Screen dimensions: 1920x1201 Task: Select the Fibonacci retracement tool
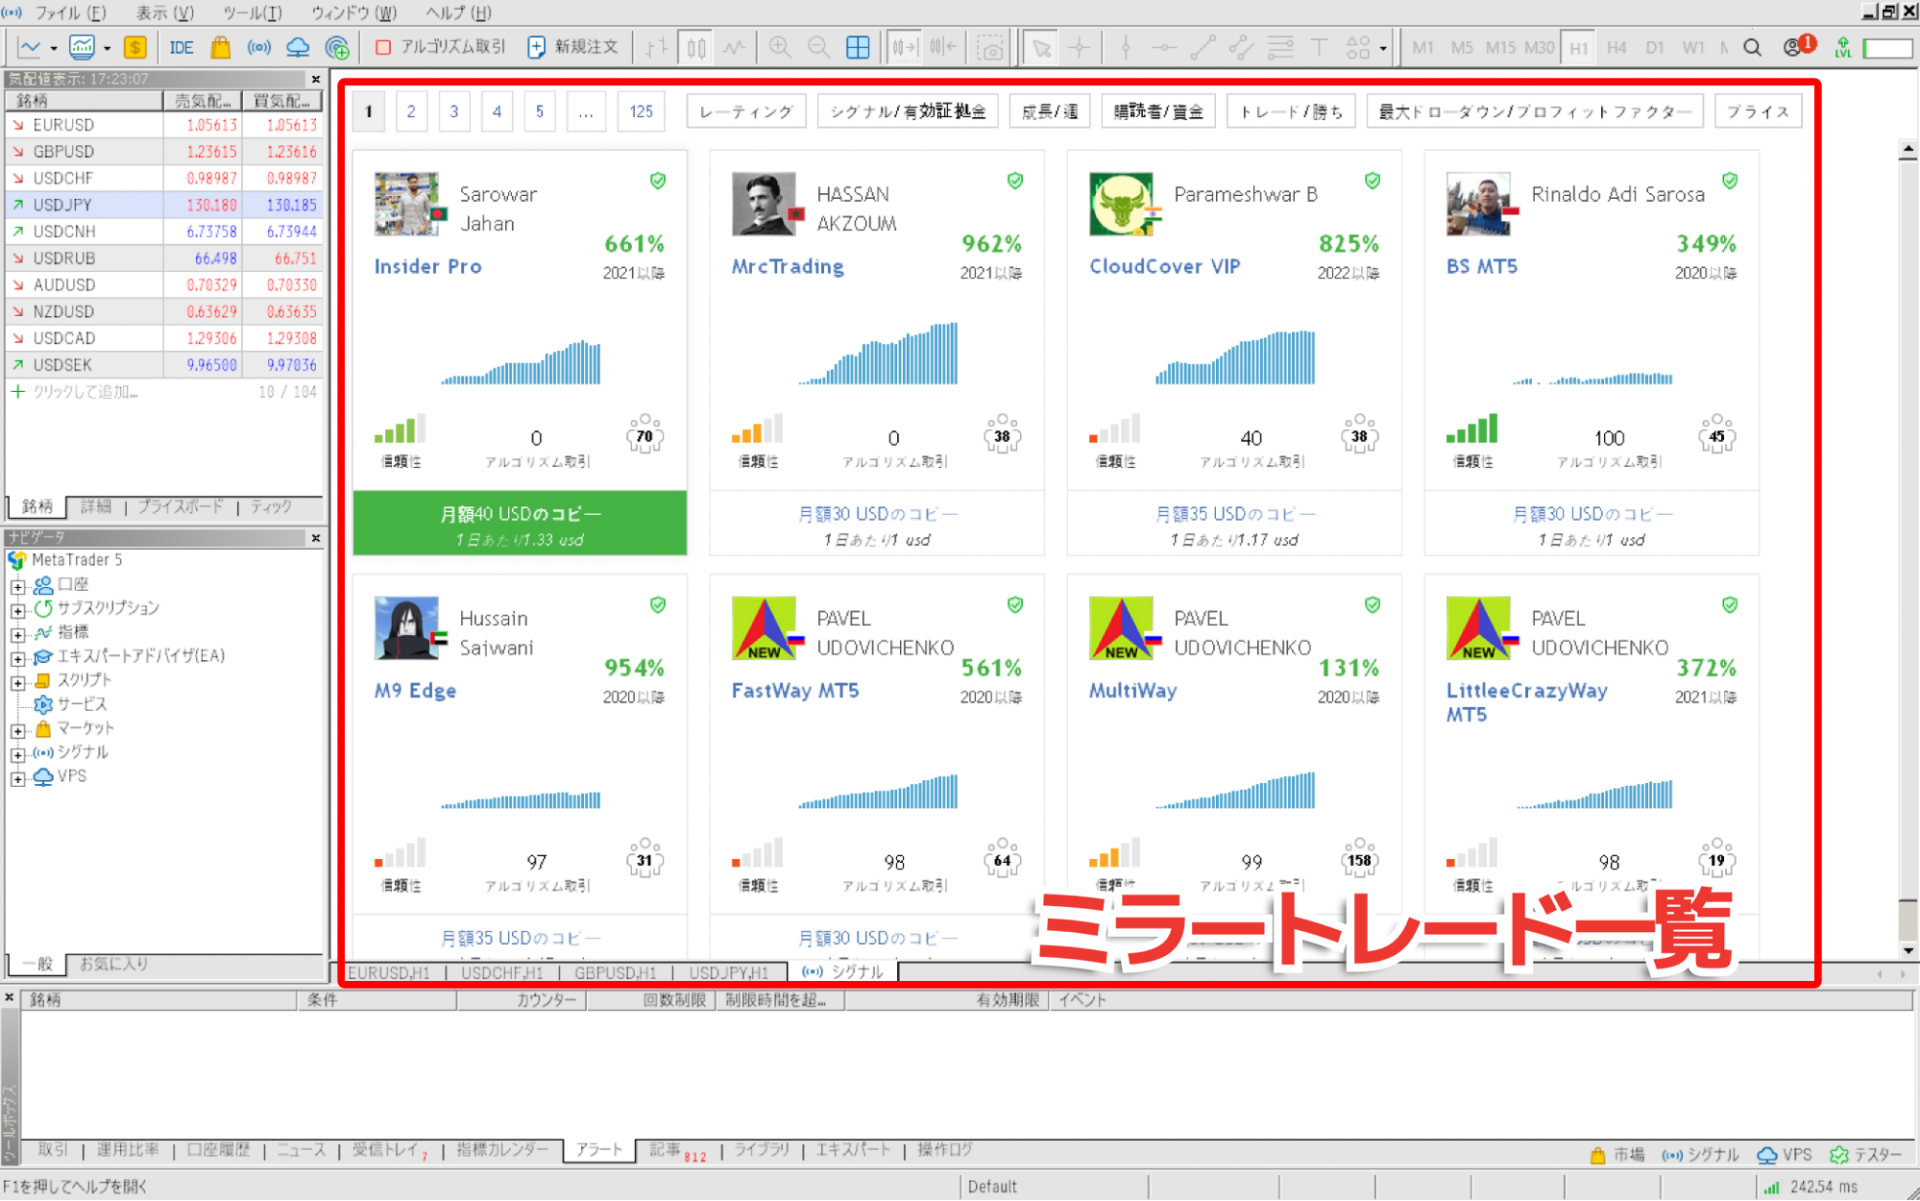tap(1280, 47)
